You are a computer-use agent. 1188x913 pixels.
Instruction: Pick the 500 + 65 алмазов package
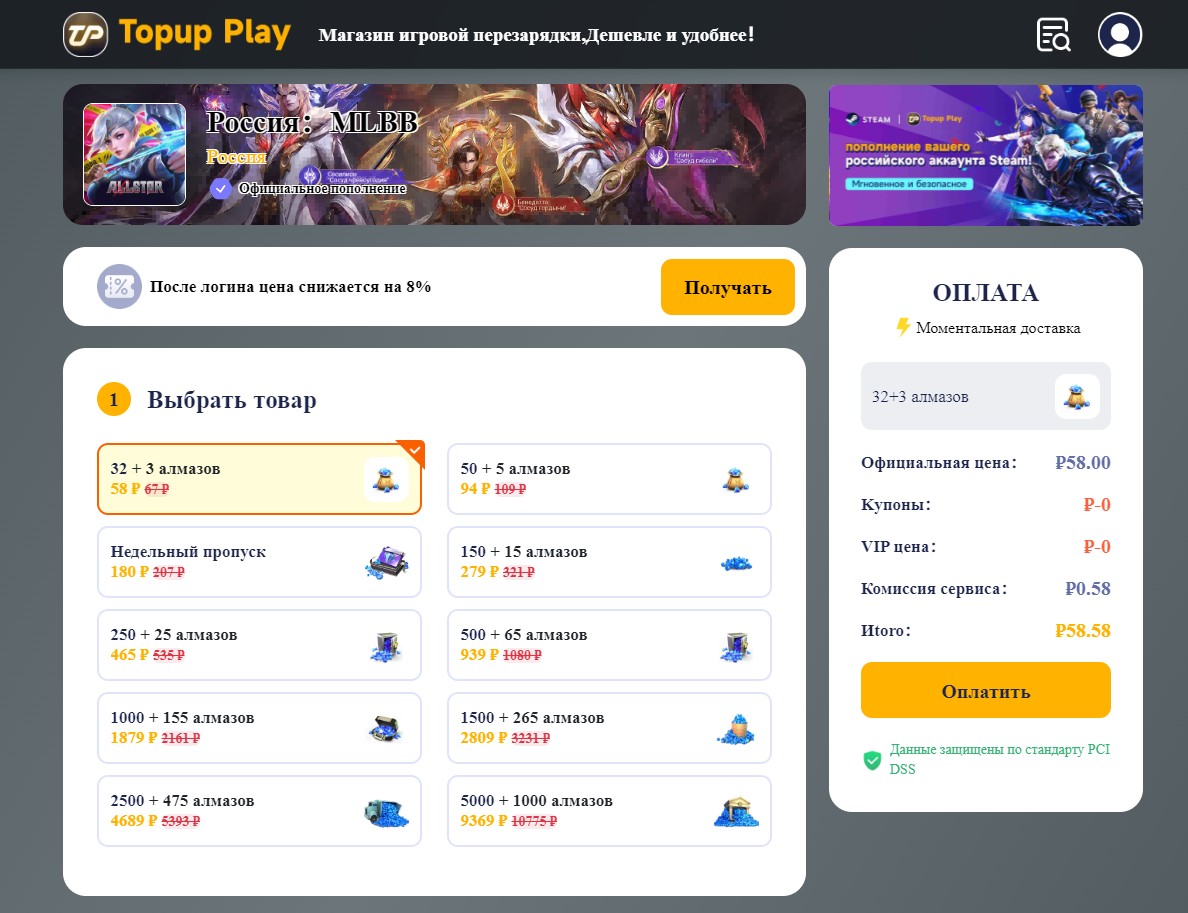pos(609,645)
